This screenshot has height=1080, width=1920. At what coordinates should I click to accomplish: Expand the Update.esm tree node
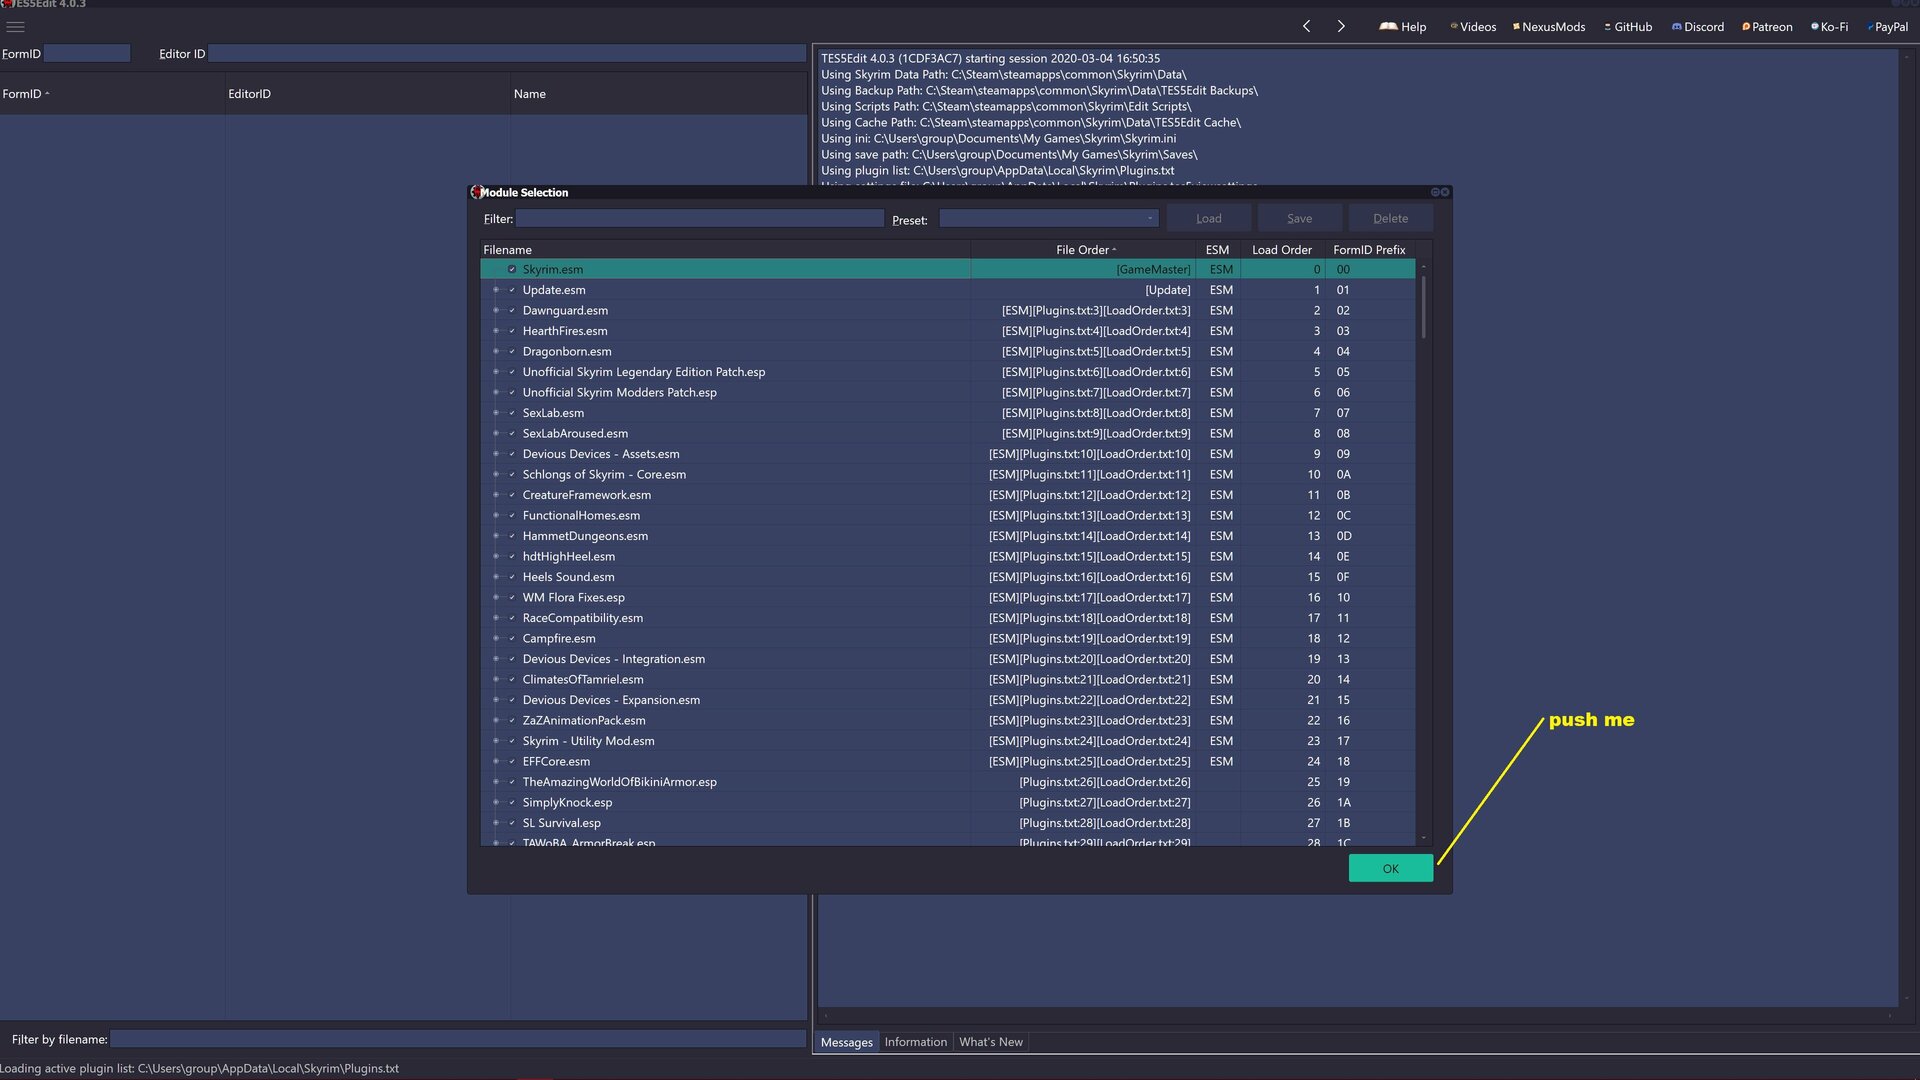click(x=495, y=290)
